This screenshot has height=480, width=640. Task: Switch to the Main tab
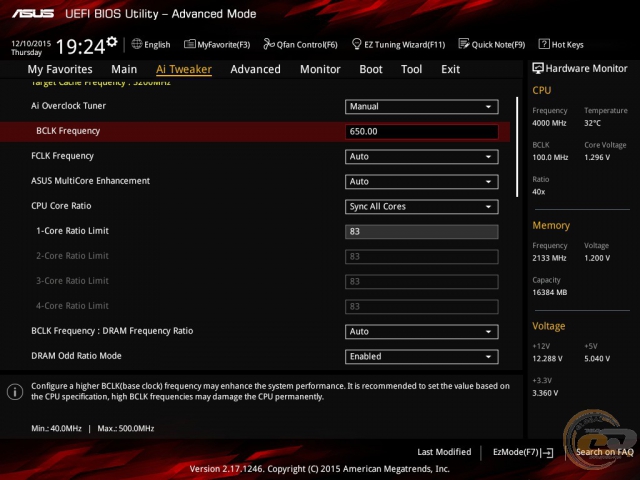pos(124,69)
